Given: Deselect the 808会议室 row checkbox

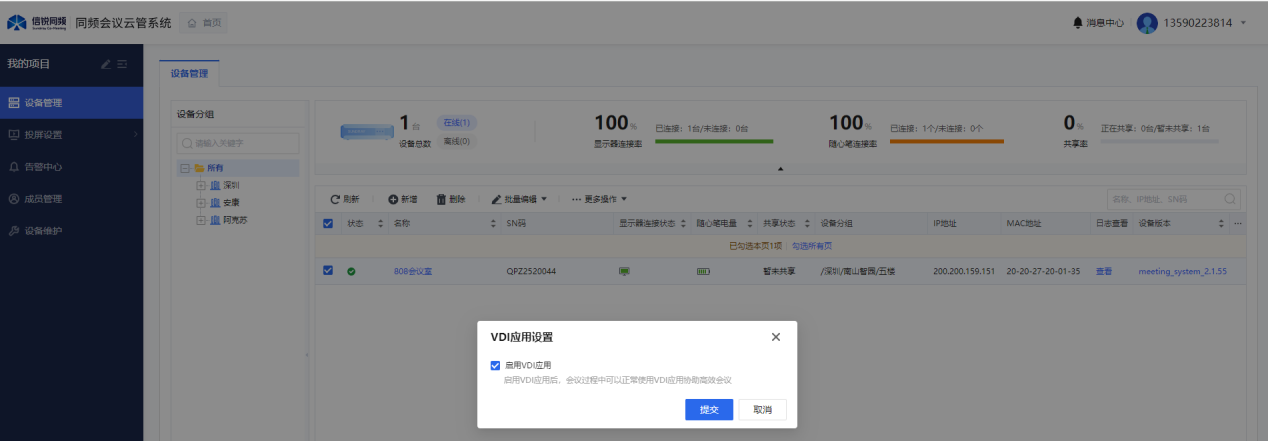Looking at the screenshot, I should [328, 271].
